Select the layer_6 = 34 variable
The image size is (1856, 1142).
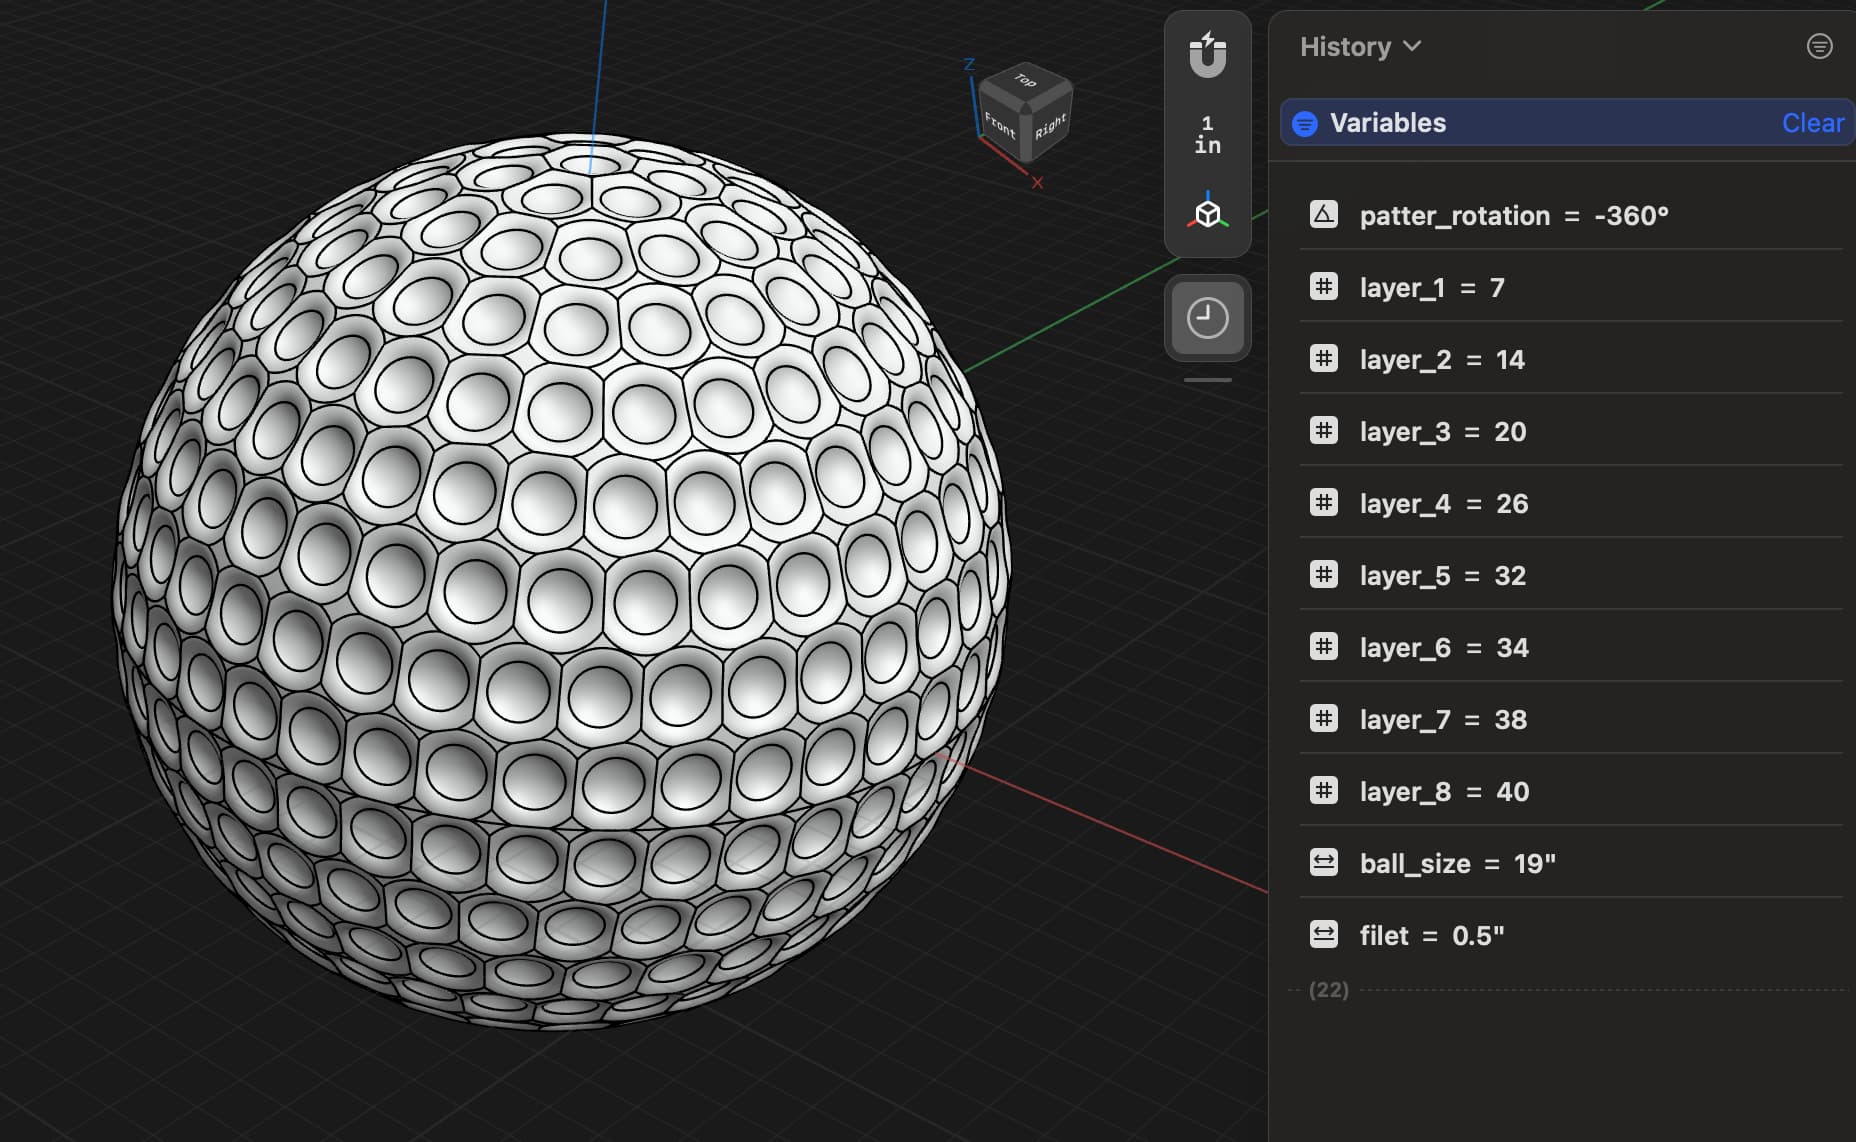1570,647
